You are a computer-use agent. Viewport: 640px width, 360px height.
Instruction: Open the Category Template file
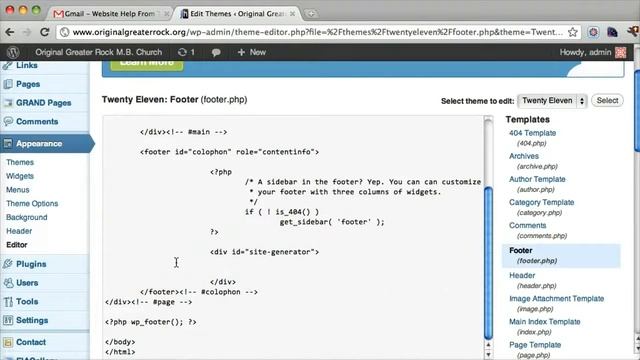541,202
